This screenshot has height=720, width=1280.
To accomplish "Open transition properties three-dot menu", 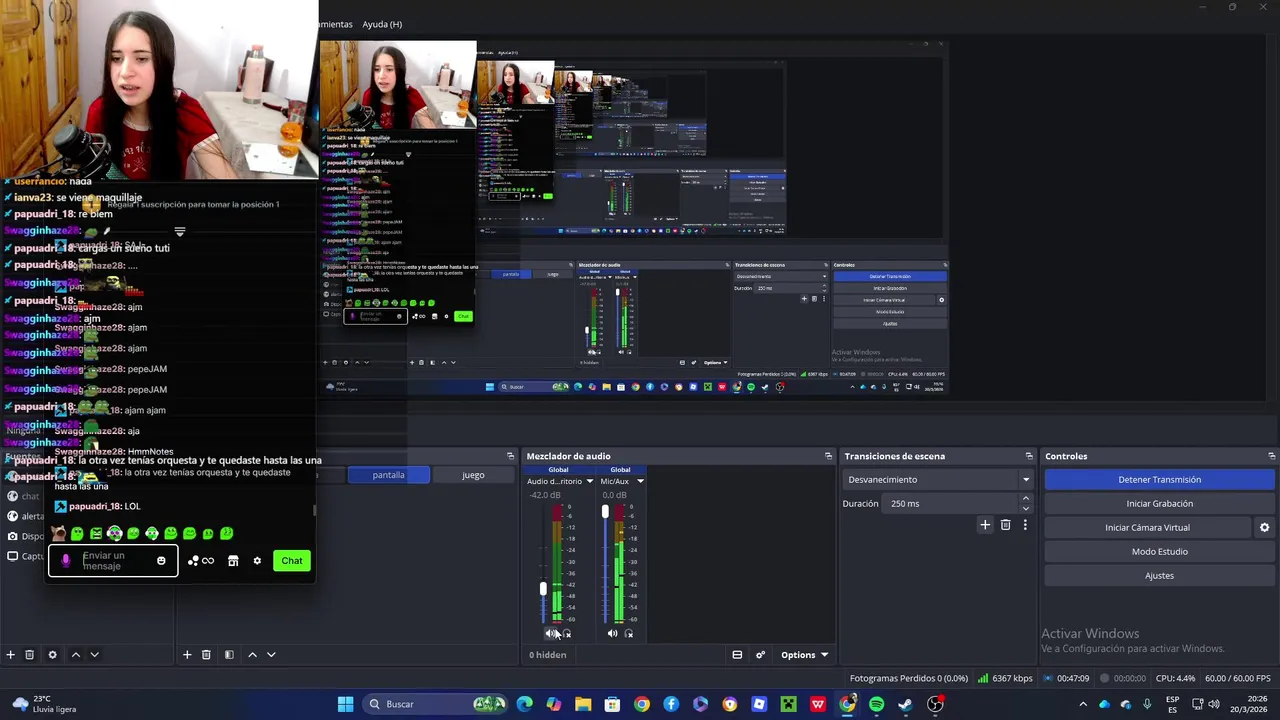I will [1025, 525].
